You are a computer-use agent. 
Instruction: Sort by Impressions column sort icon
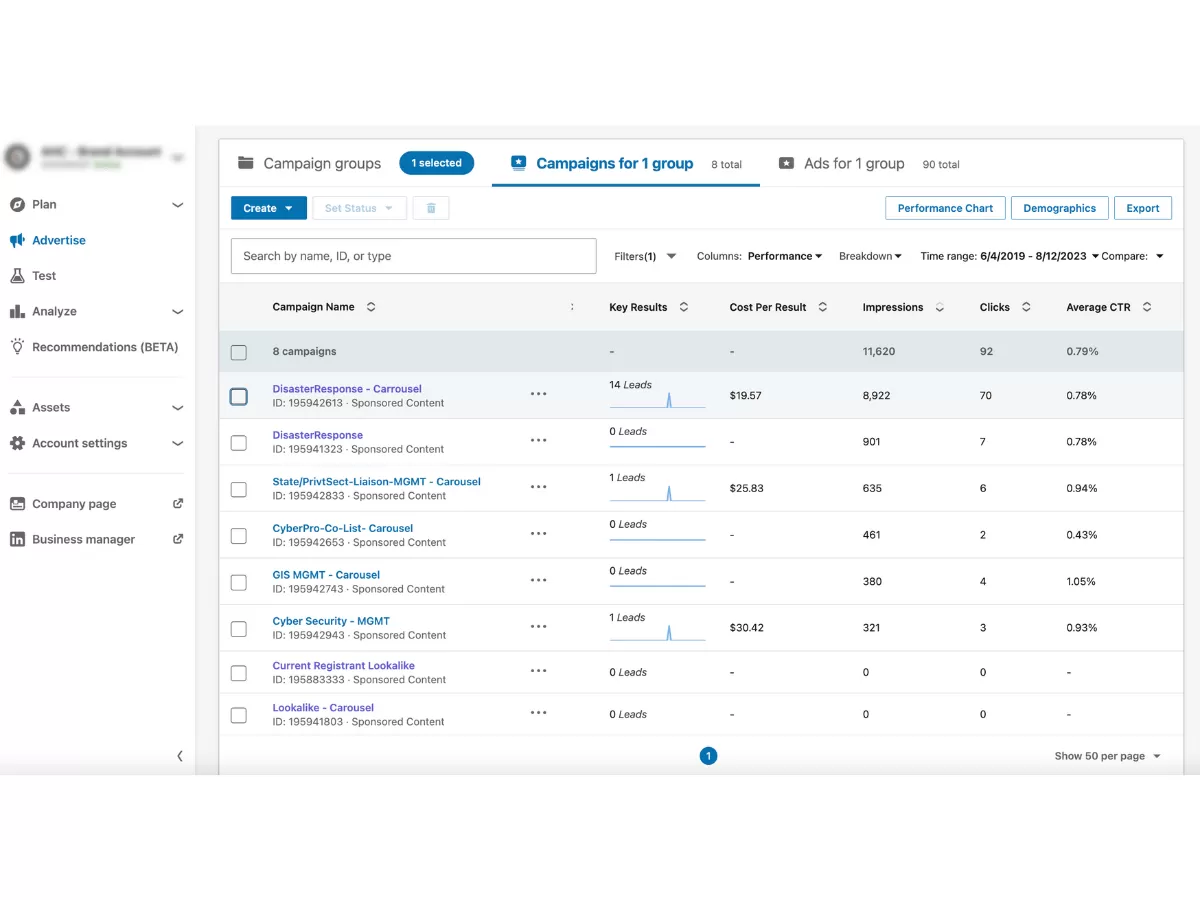tap(939, 307)
